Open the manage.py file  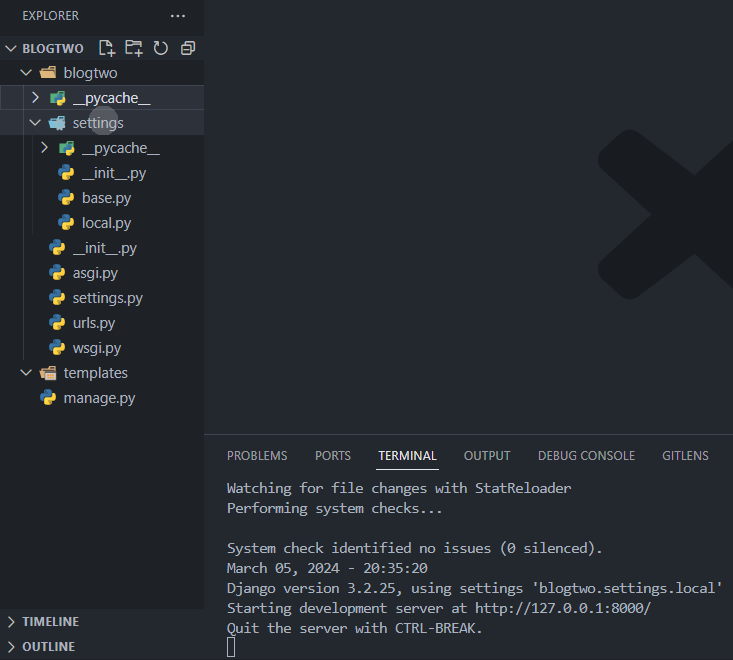(x=99, y=398)
